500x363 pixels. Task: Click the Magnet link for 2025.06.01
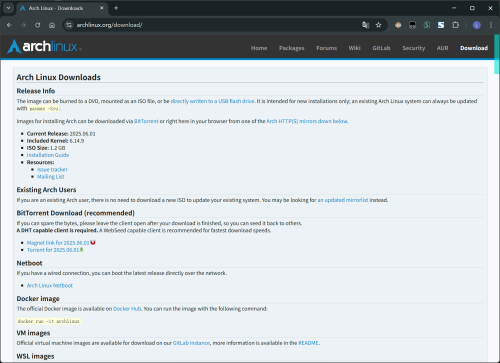pos(58,243)
